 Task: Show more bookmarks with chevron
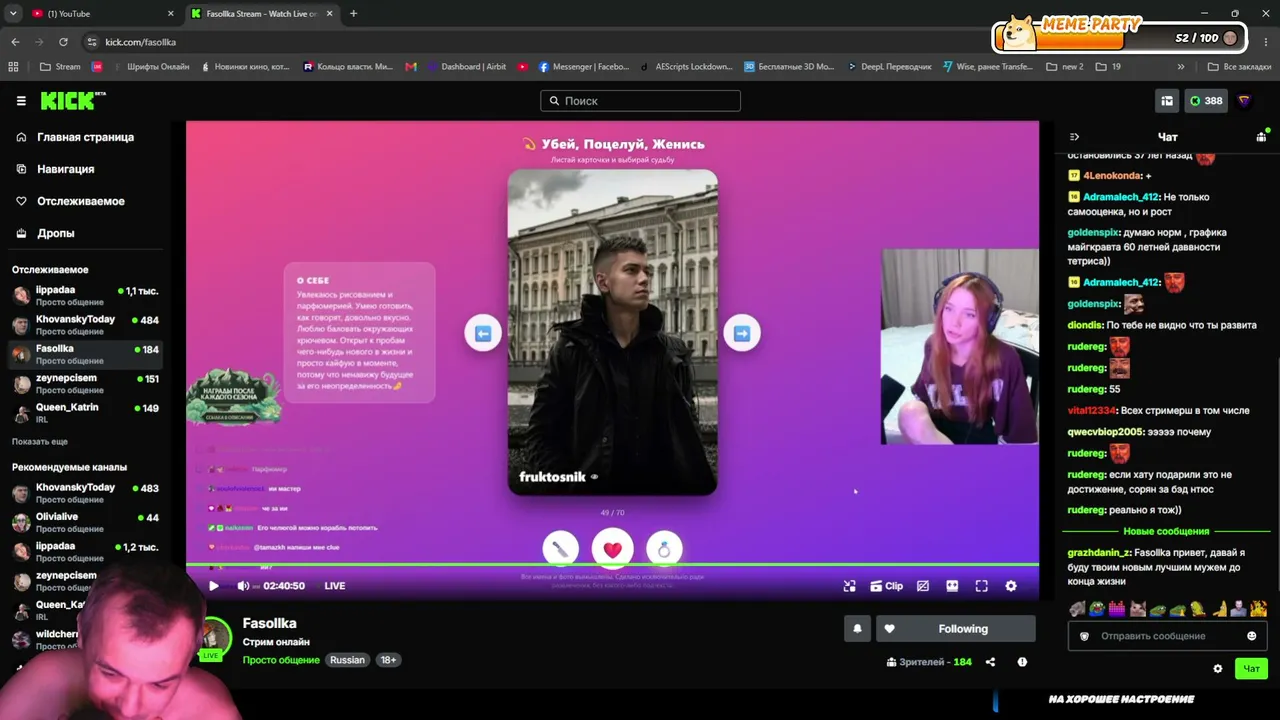tap(1181, 67)
